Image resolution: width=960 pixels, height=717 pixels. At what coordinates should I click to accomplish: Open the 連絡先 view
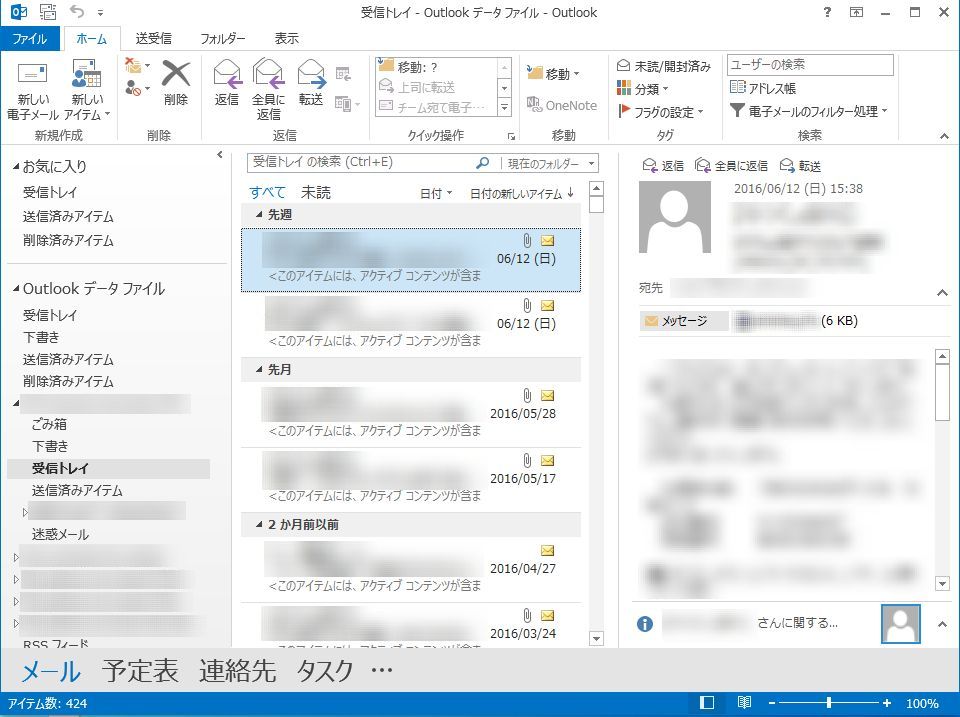238,670
